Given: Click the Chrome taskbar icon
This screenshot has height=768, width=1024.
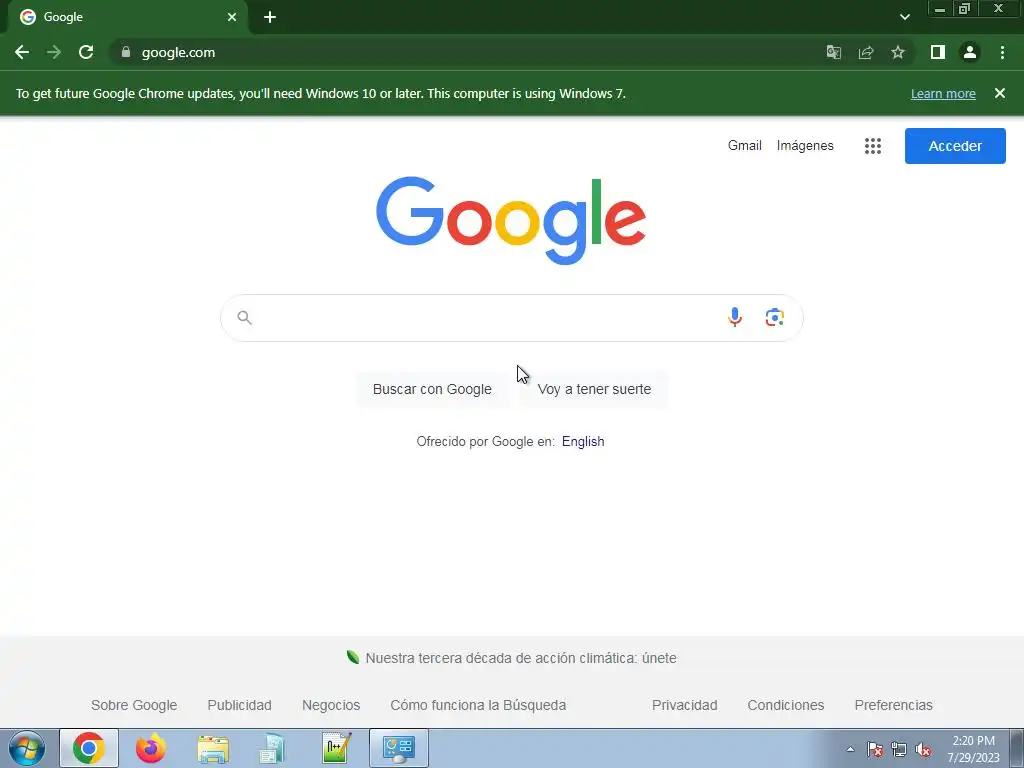Looking at the screenshot, I should (89, 748).
